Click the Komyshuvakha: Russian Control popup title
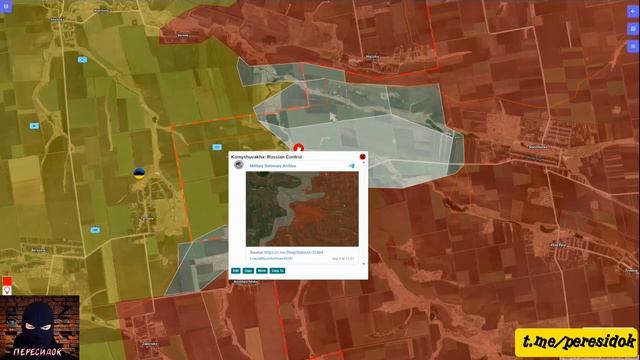640x360 pixels. point(267,157)
